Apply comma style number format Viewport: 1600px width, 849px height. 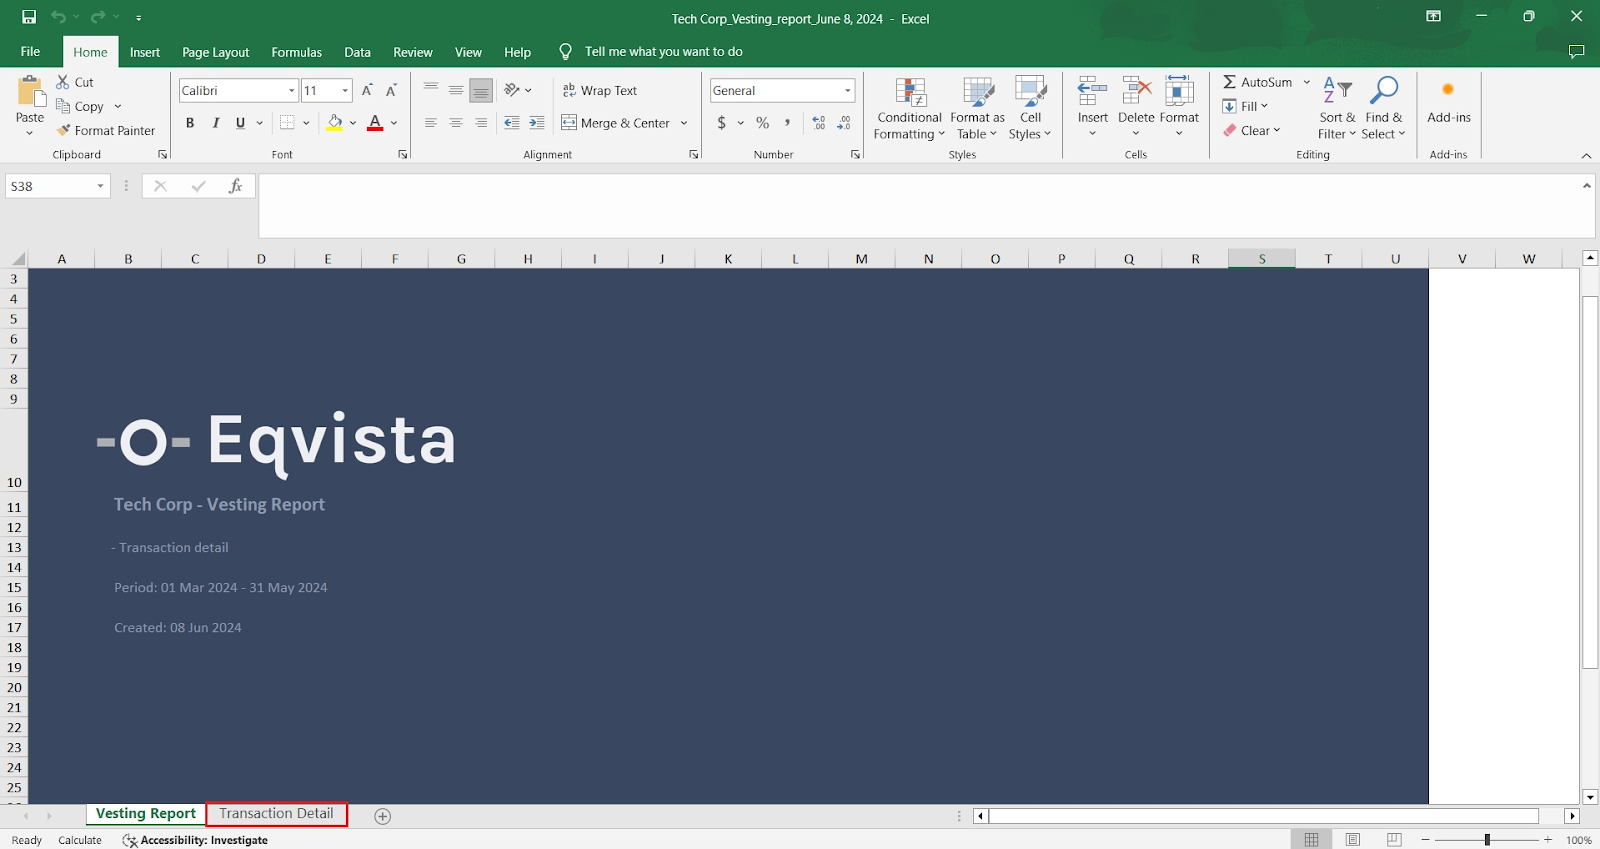point(788,122)
